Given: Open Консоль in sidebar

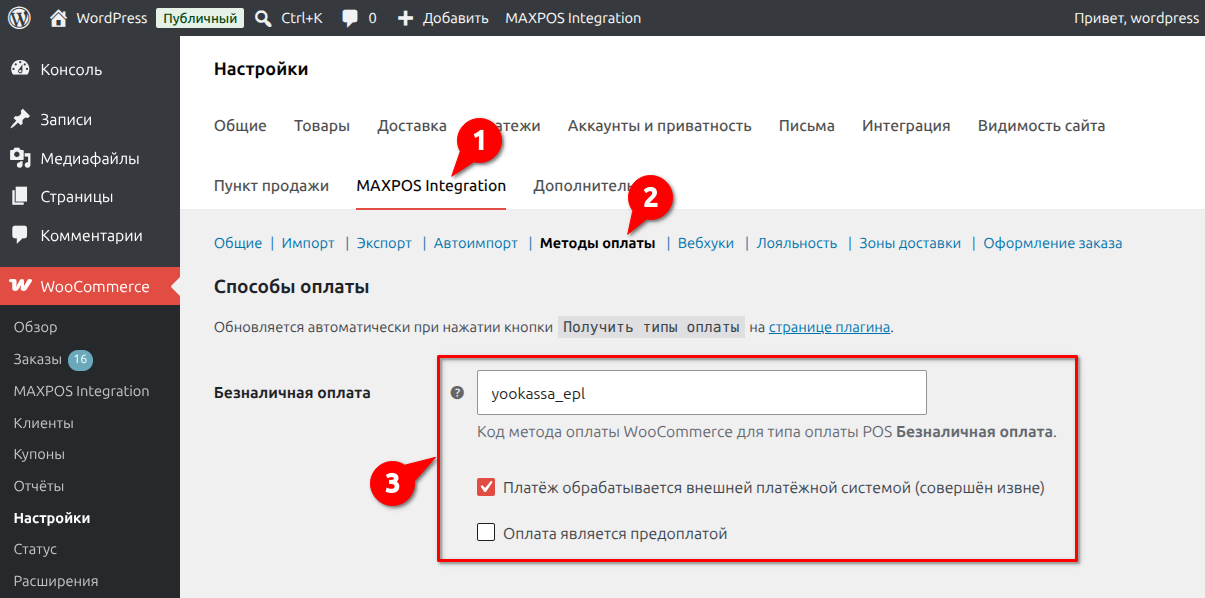Looking at the screenshot, I should tap(71, 70).
